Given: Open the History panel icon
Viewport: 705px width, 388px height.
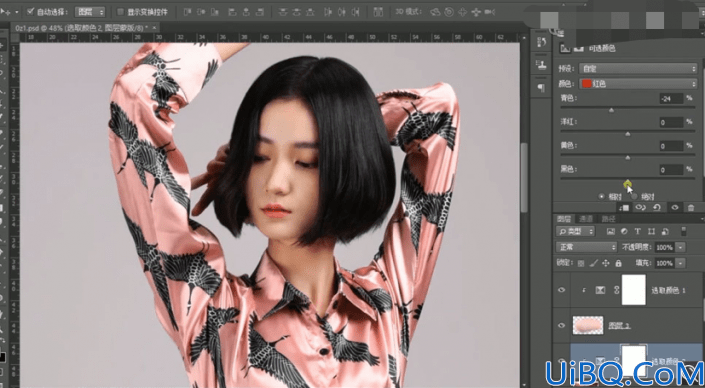Looking at the screenshot, I should point(541,42).
